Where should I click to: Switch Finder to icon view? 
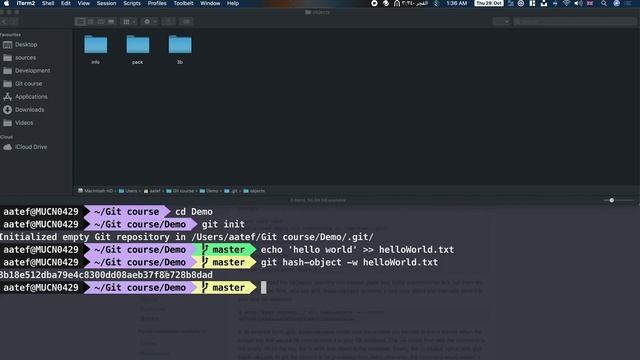[80, 22]
